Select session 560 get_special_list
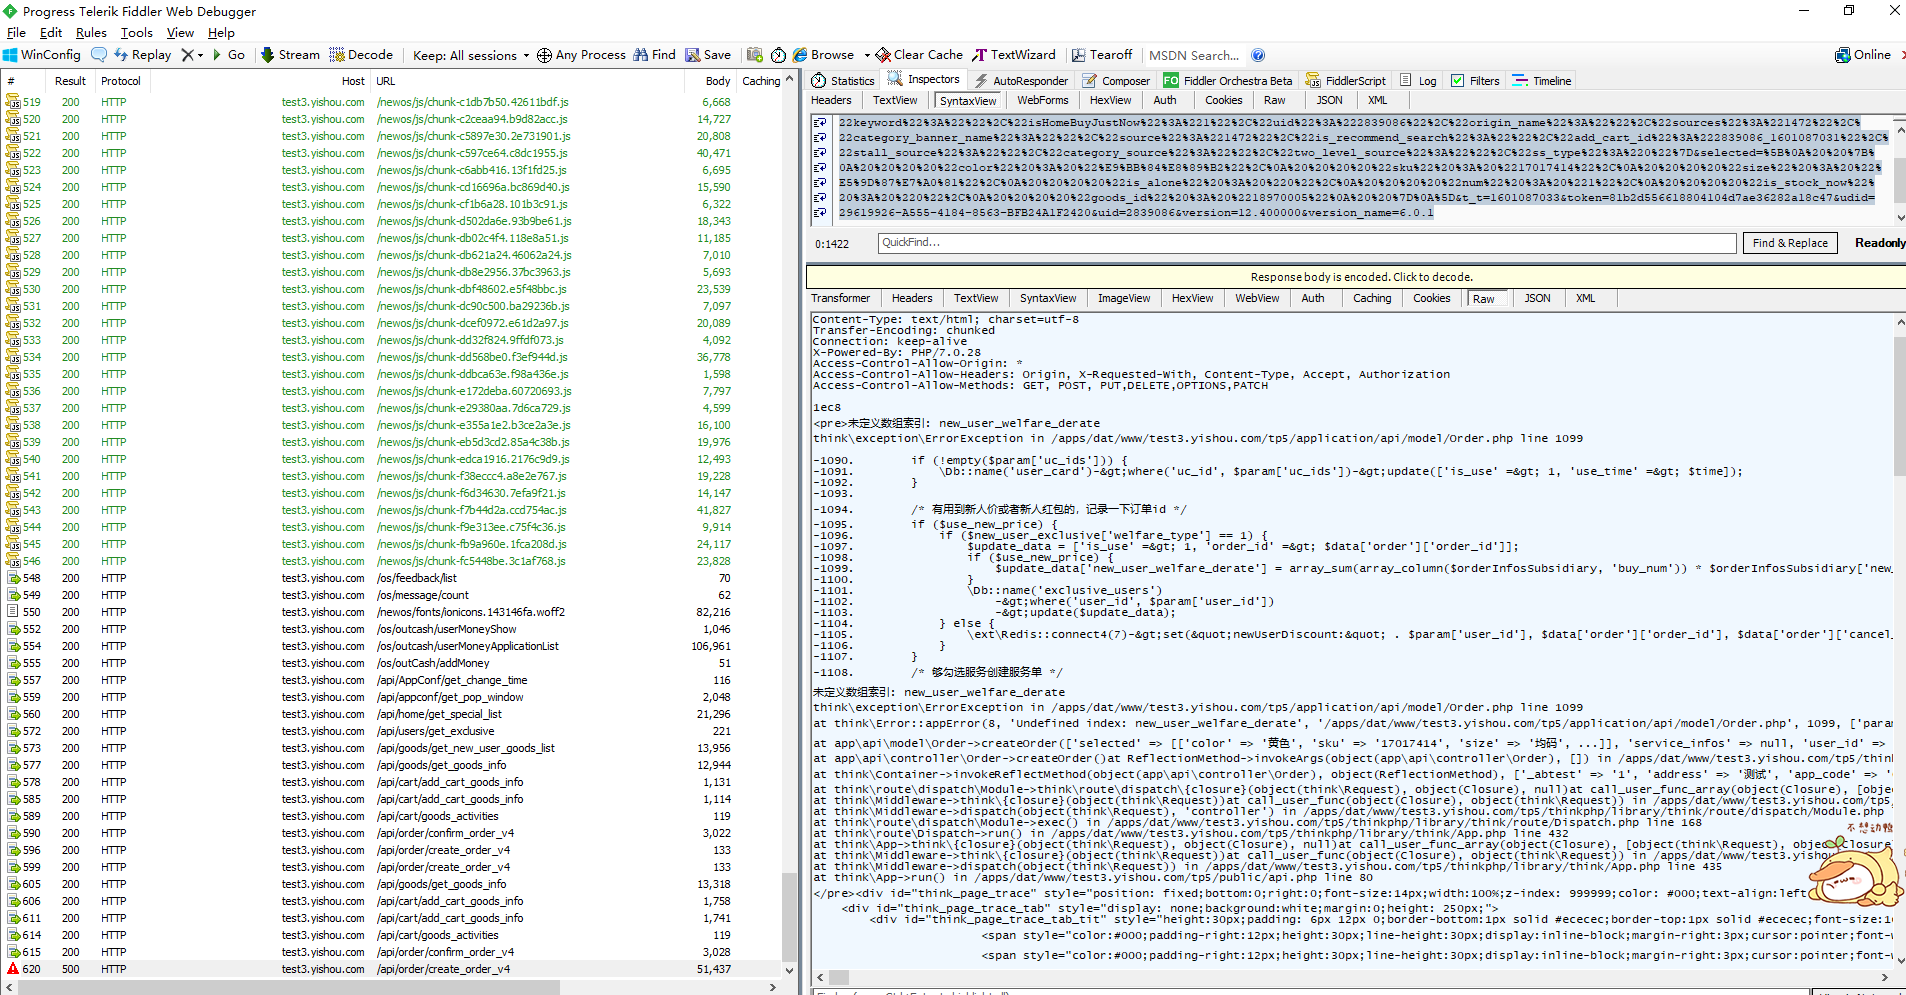This screenshot has width=1906, height=995. point(390,714)
